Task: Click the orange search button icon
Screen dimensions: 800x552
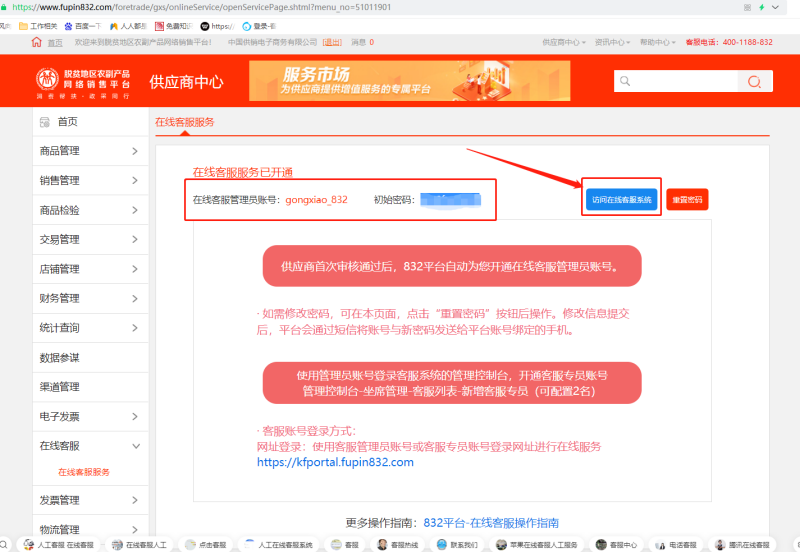Action: 755,82
